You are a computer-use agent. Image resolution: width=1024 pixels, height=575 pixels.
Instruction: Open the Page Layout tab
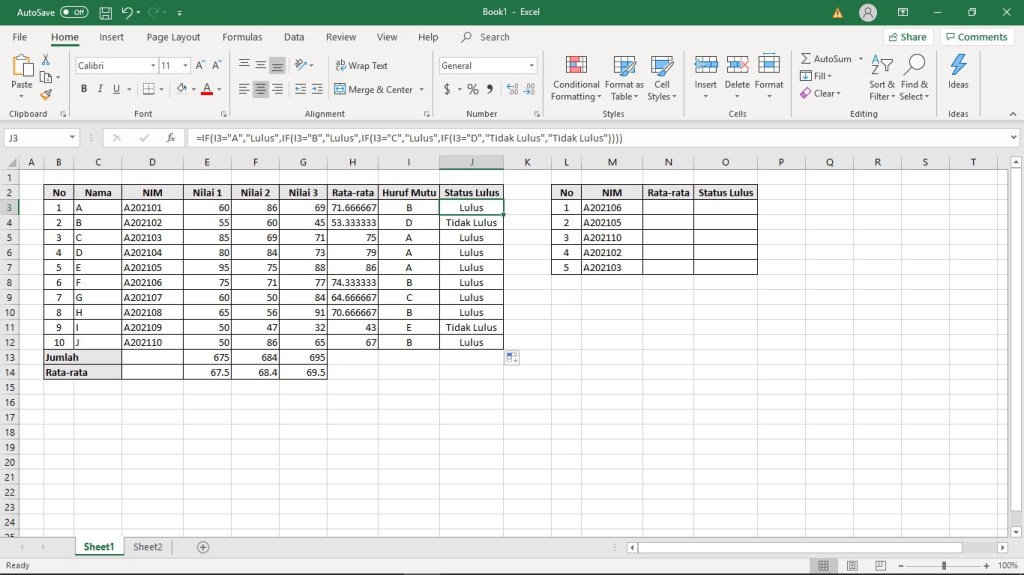click(173, 37)
